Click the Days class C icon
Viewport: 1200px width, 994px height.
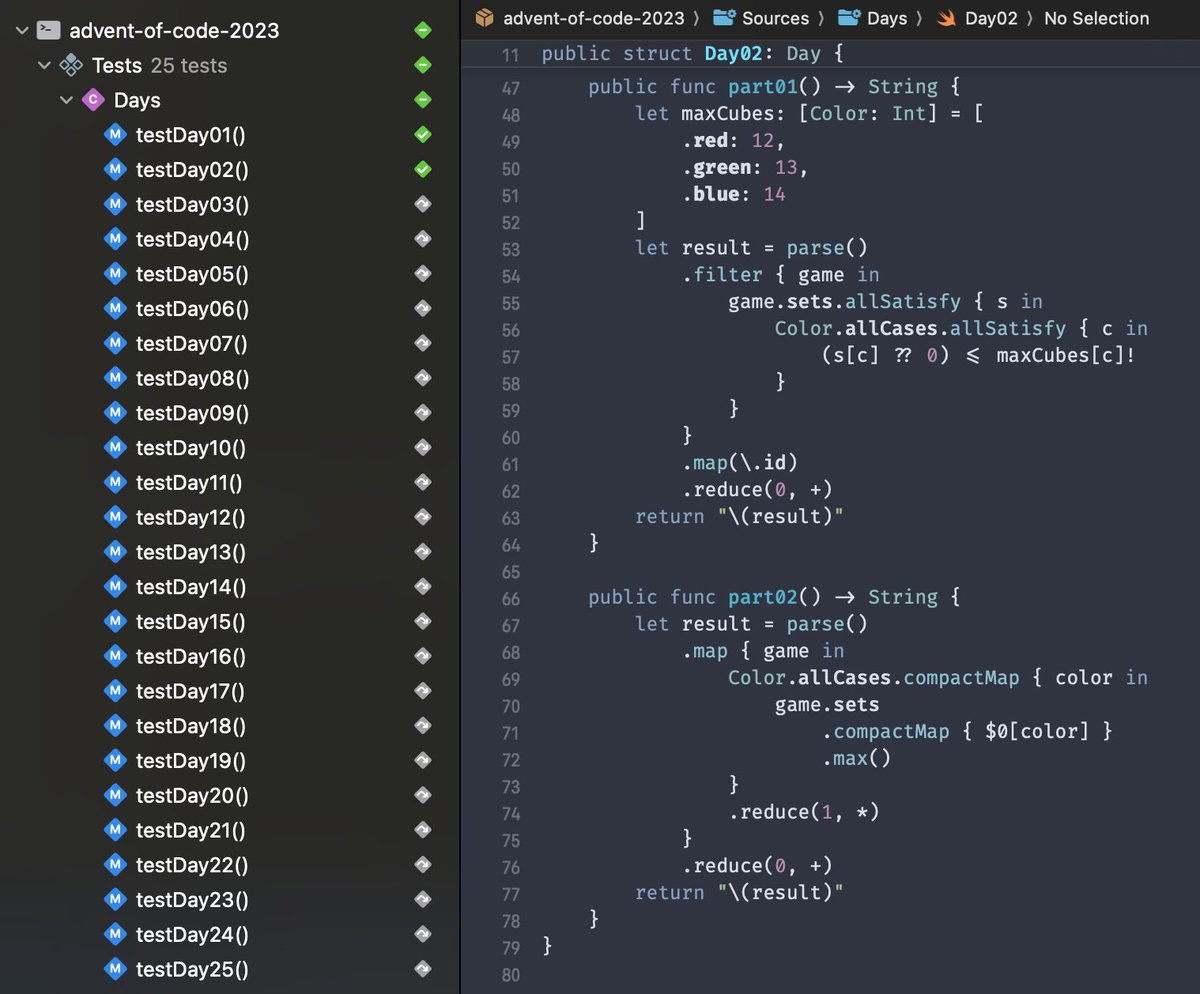[x=93, y=100]
